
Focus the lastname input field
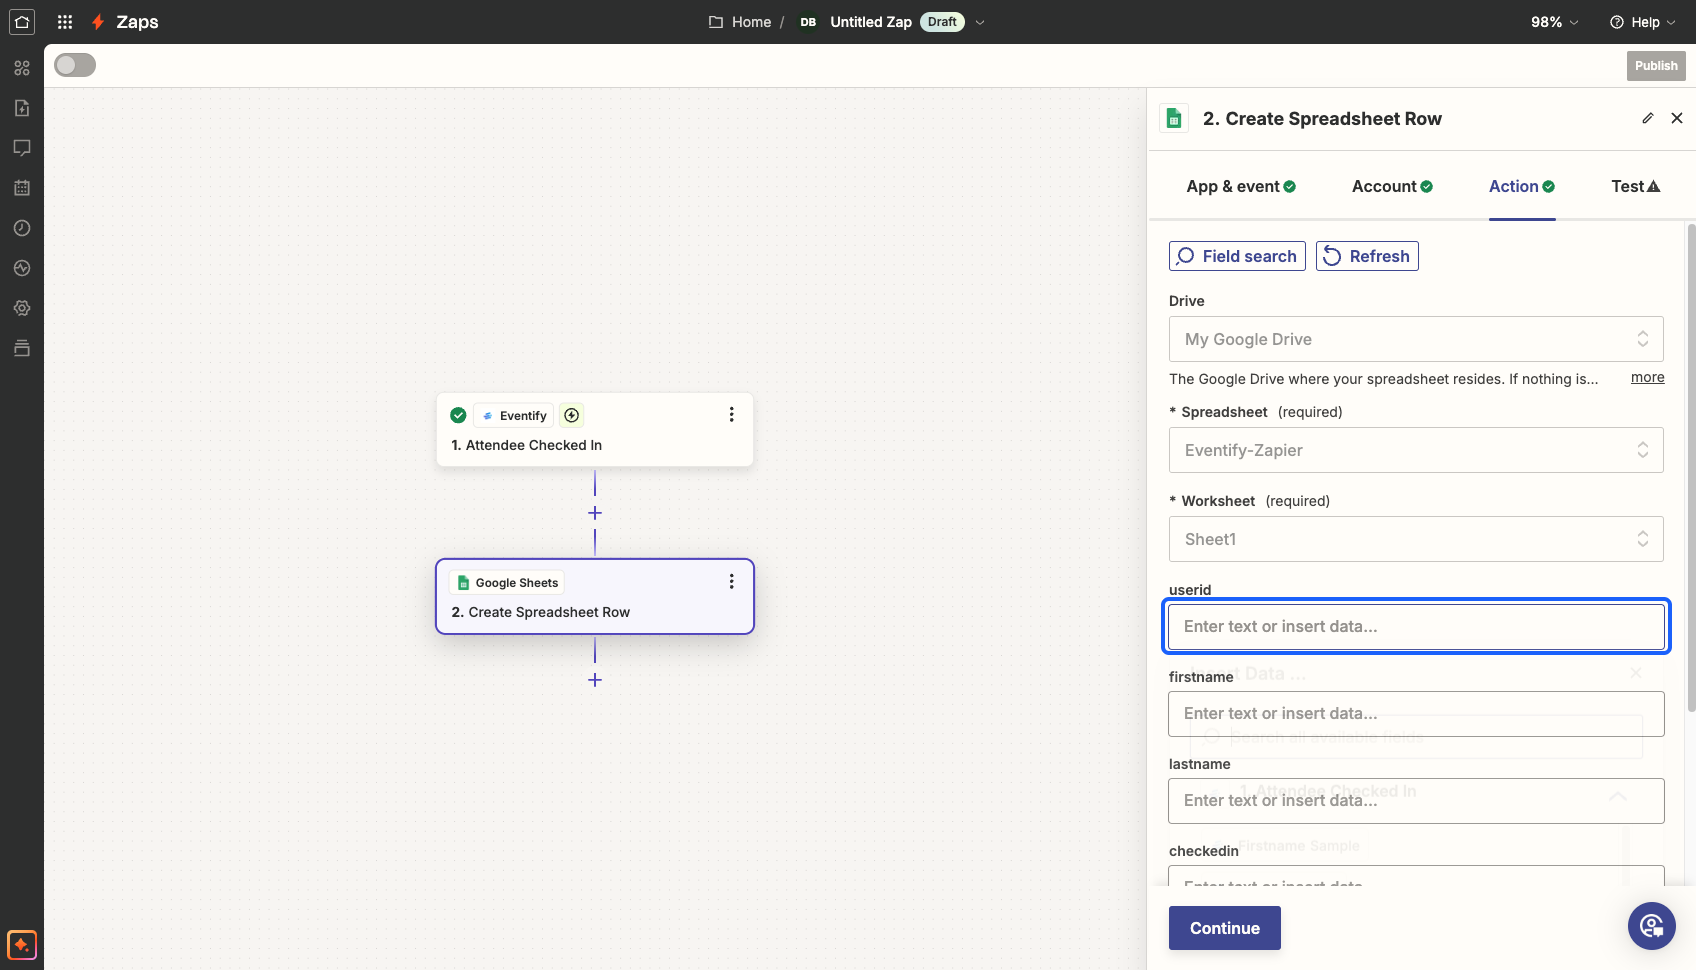1416,801
